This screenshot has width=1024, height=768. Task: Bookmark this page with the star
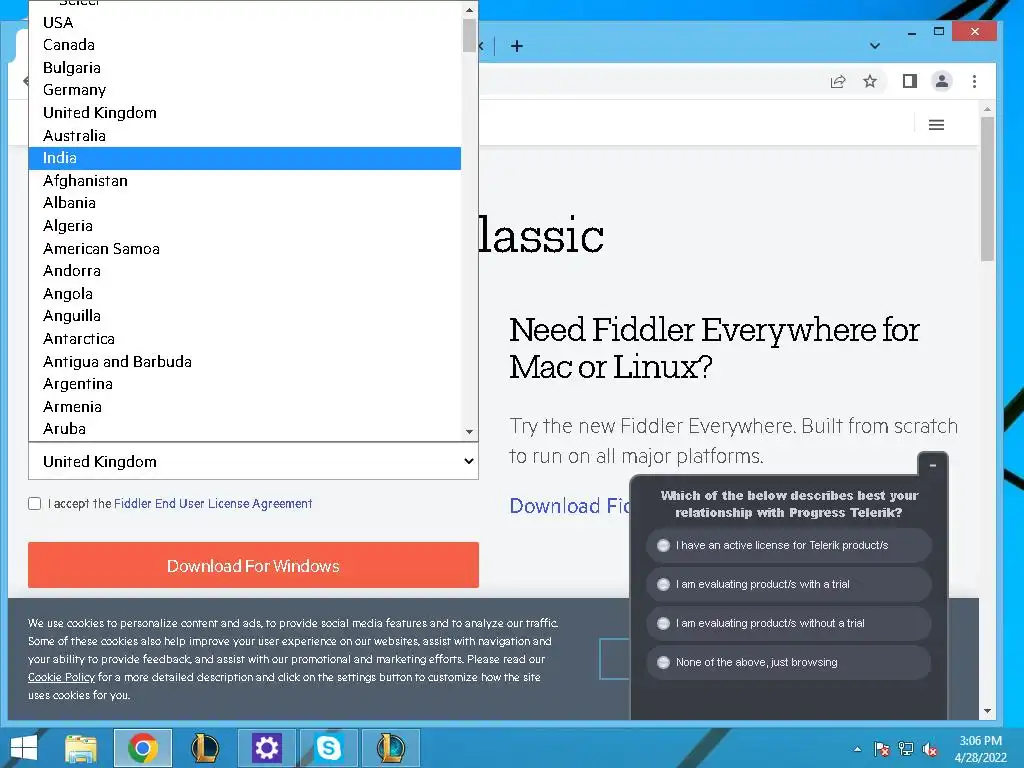pos(870,81)
